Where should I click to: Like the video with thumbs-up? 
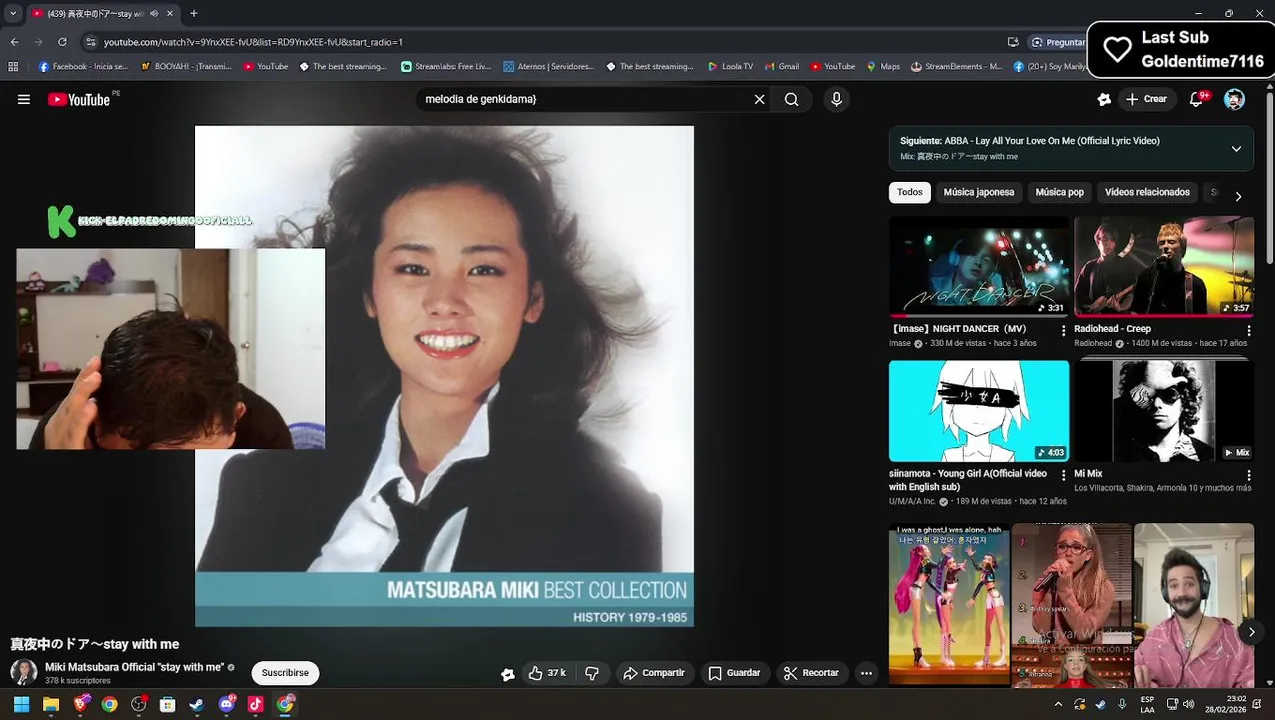point(546,673)
